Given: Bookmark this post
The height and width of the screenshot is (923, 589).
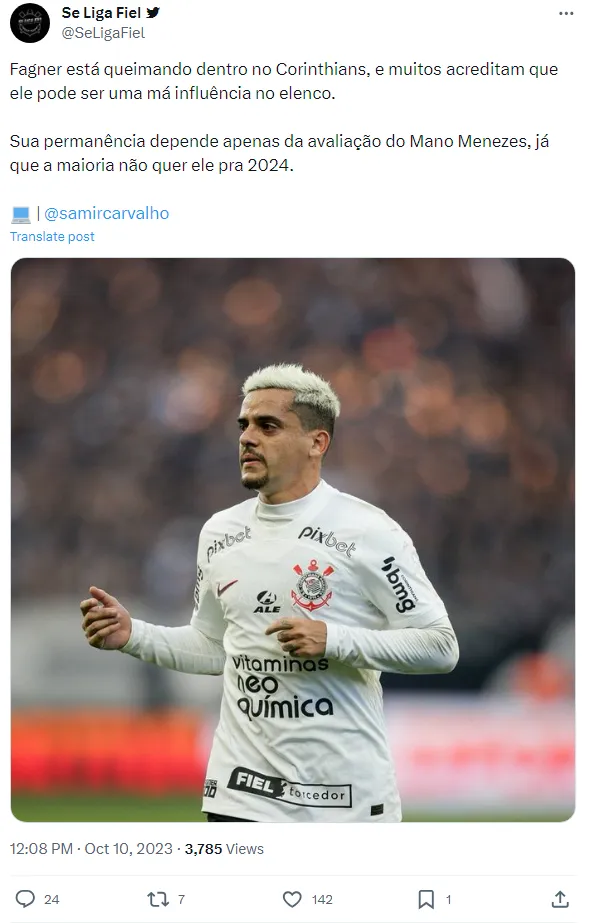Looking at the screenshot, I should (426, 899).
